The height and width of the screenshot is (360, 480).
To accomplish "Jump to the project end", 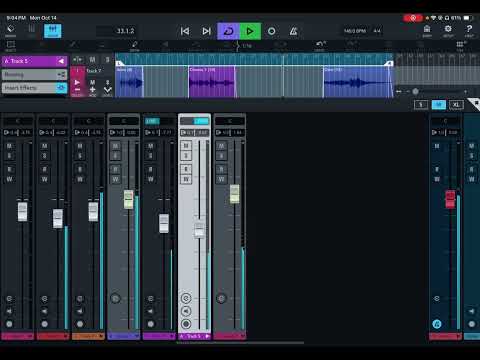I will (x=207, y=31).
